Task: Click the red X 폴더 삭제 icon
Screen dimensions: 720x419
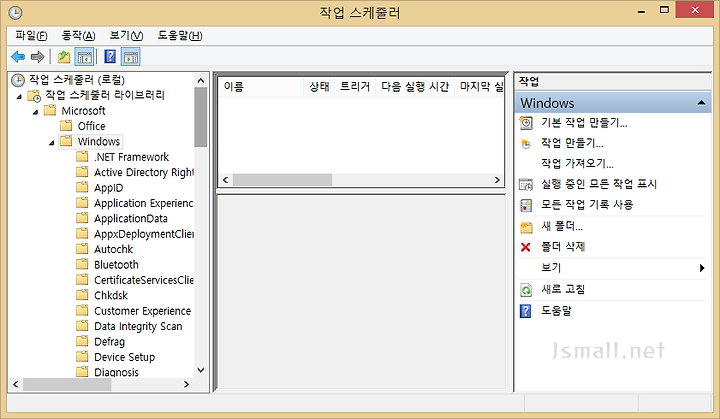Action: point(526,247)
